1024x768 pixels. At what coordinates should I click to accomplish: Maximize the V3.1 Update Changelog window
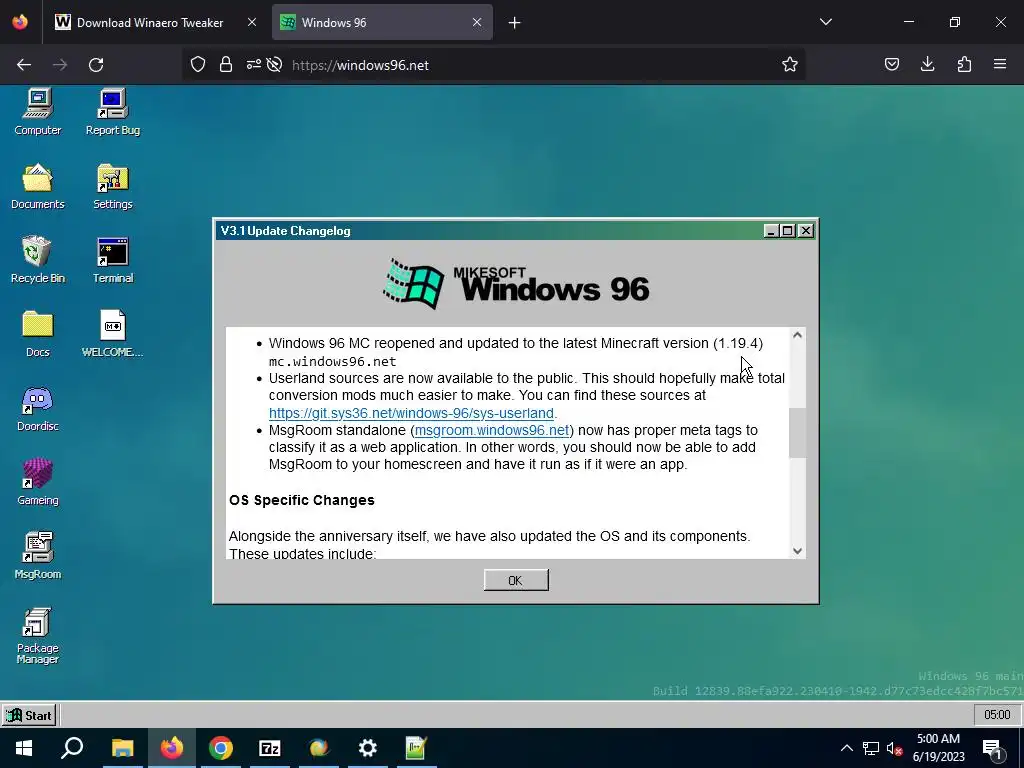coord(788,231)
